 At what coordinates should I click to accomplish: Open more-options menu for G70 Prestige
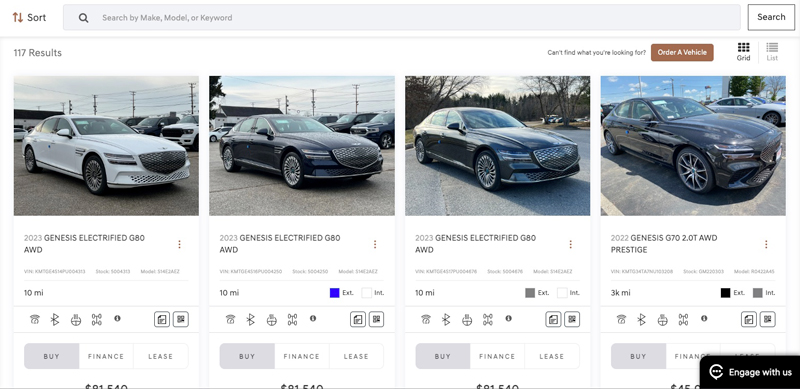point(766,244)
